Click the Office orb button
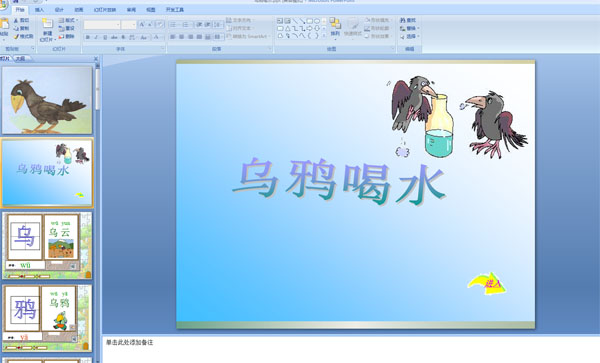The width and height of the screenshot is (600, 363). [3, 5]
